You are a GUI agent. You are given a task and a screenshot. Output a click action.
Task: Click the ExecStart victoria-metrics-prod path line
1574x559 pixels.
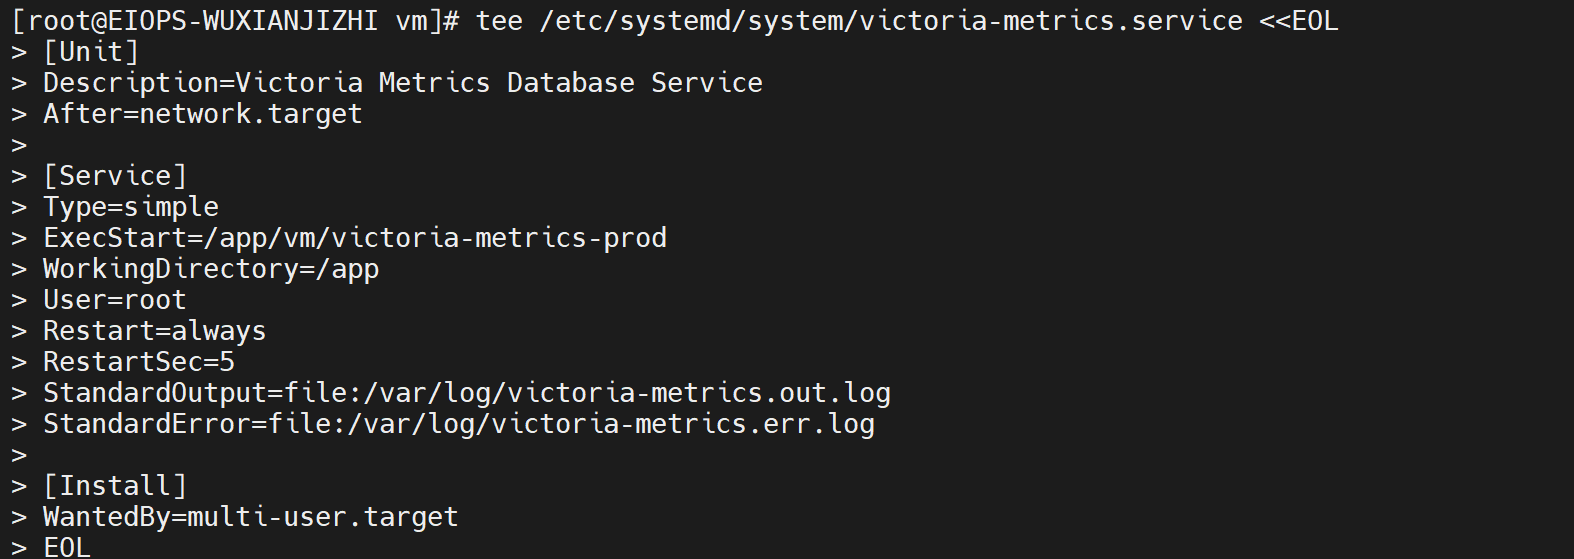[354, 238]
